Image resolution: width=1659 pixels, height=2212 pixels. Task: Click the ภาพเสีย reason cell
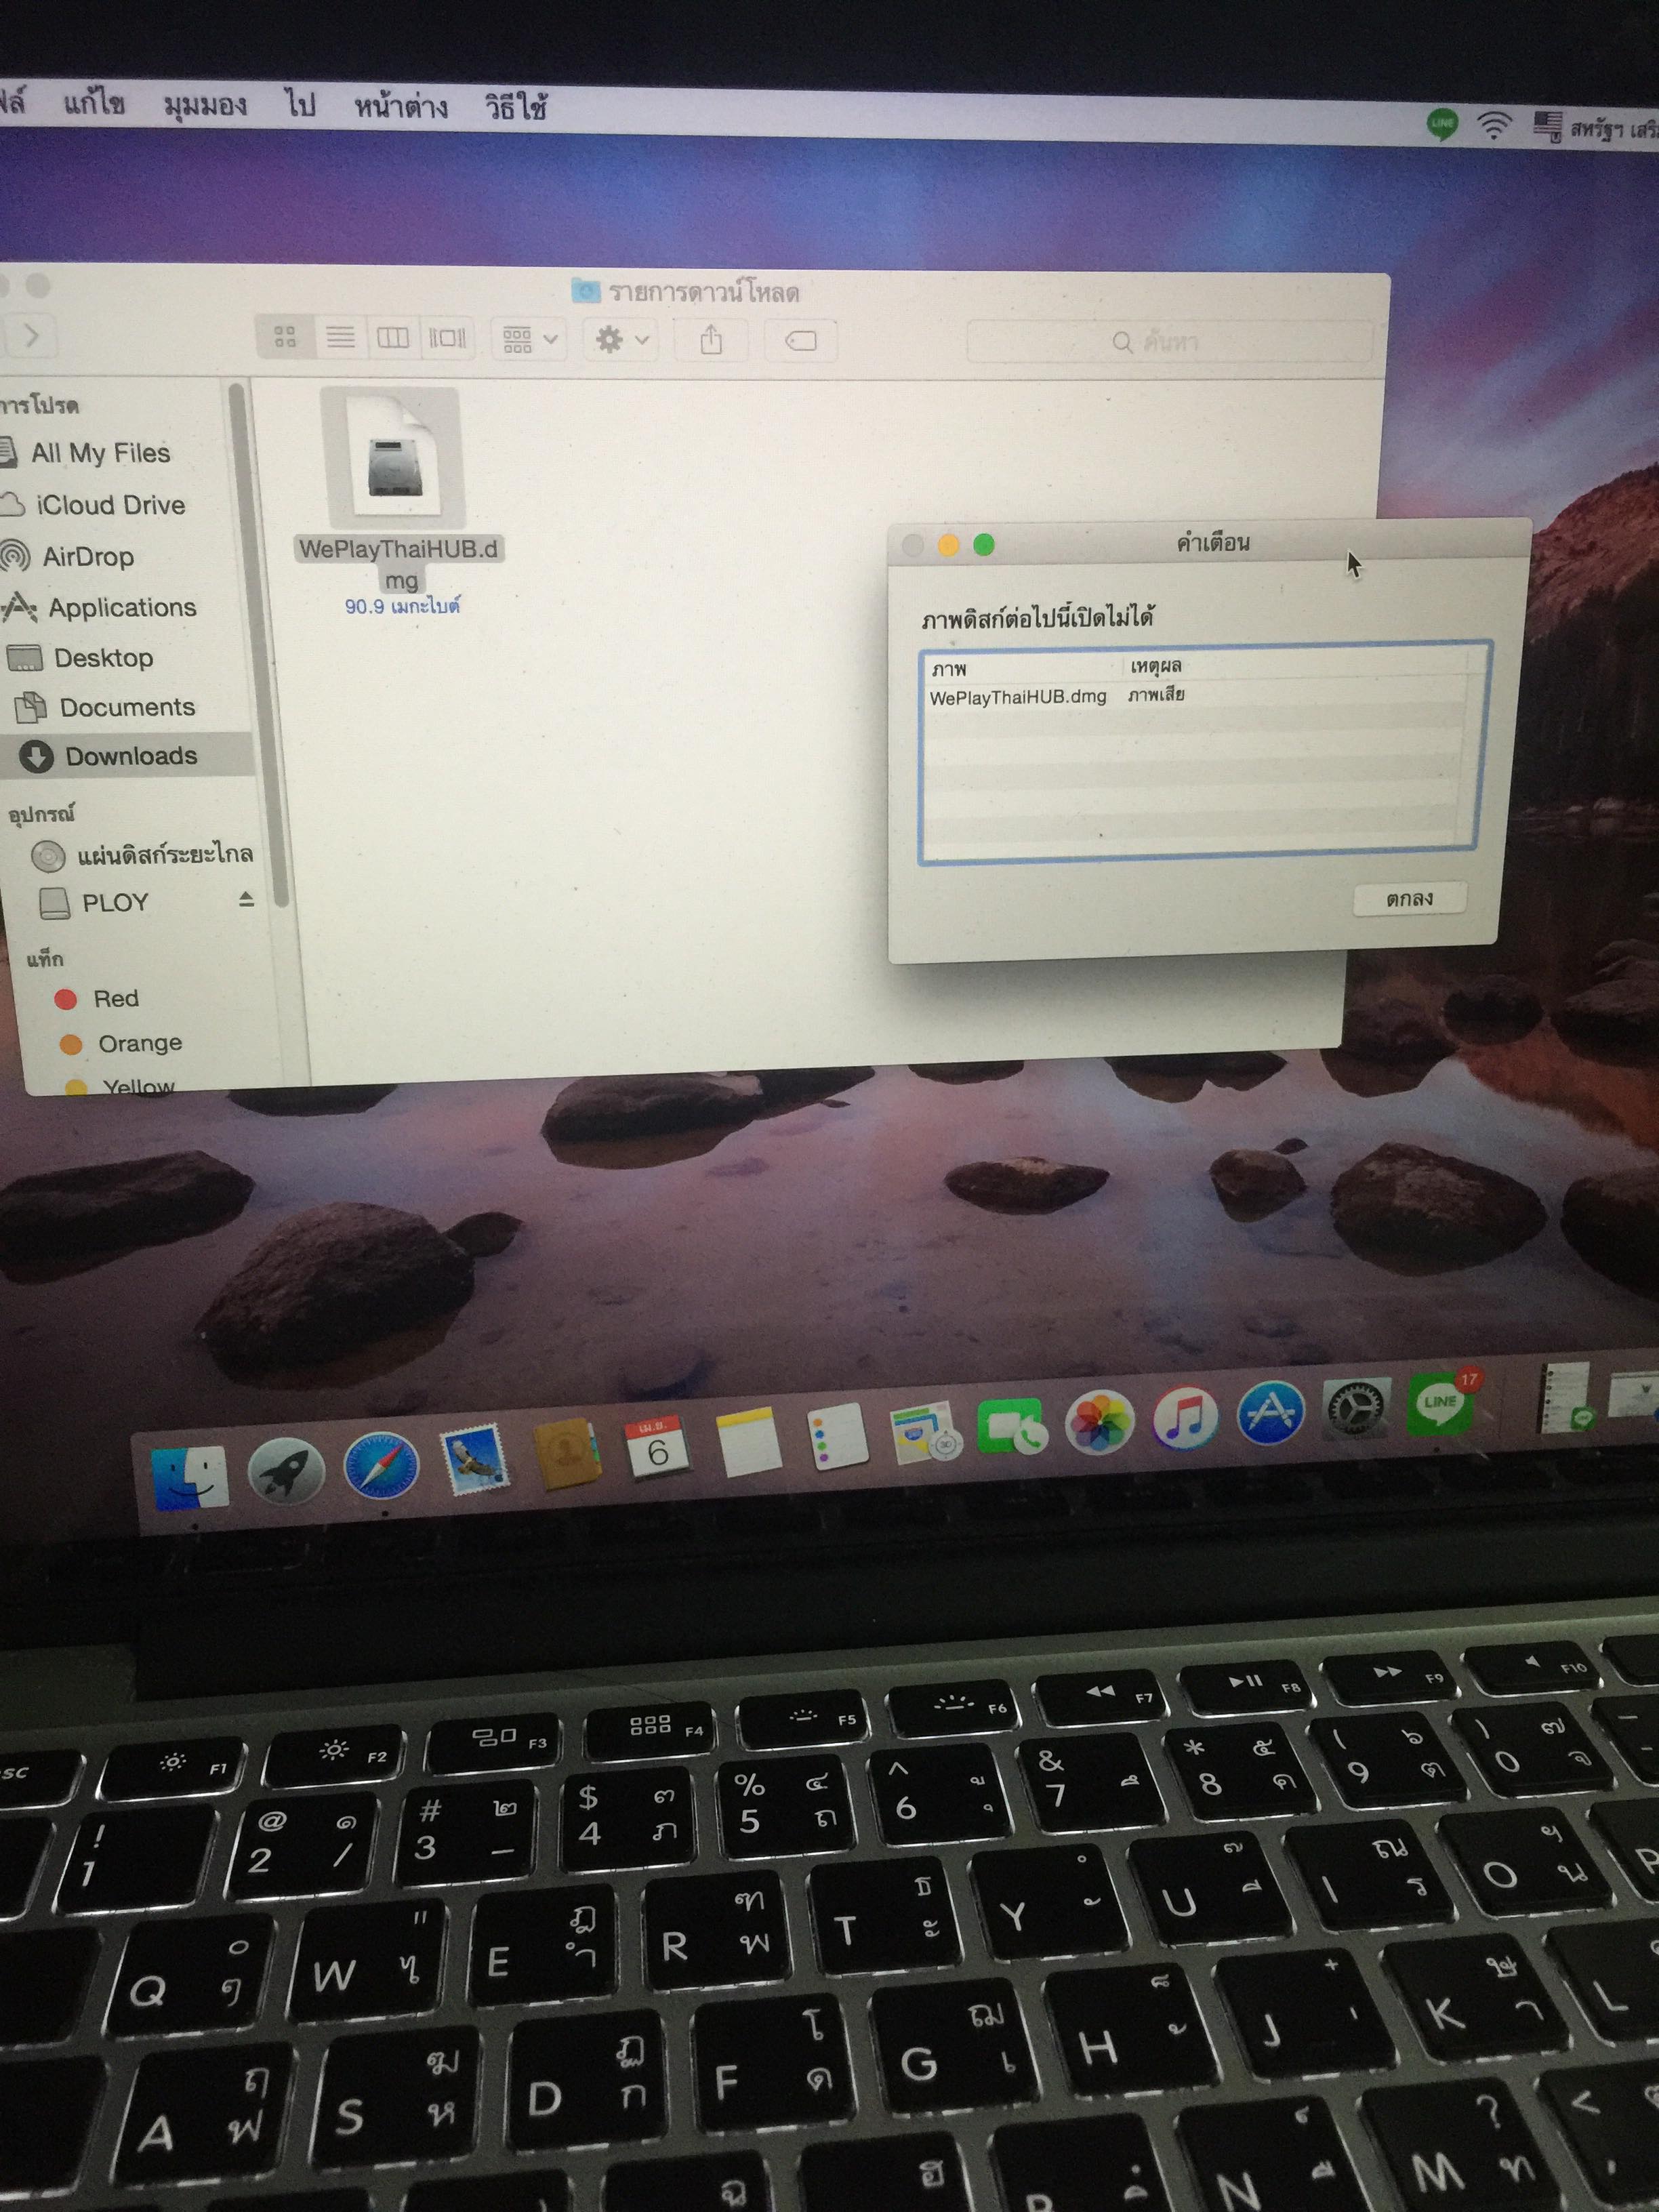point(1156,694)
